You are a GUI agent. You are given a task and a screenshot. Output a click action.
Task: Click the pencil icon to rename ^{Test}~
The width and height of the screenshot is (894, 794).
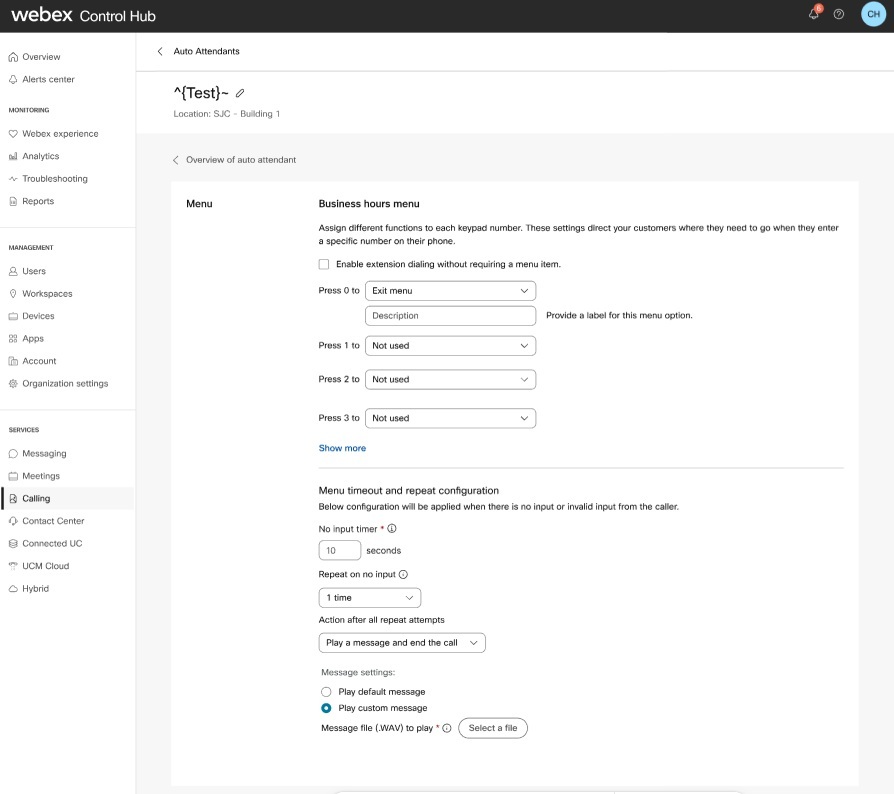tap(240, 93)
